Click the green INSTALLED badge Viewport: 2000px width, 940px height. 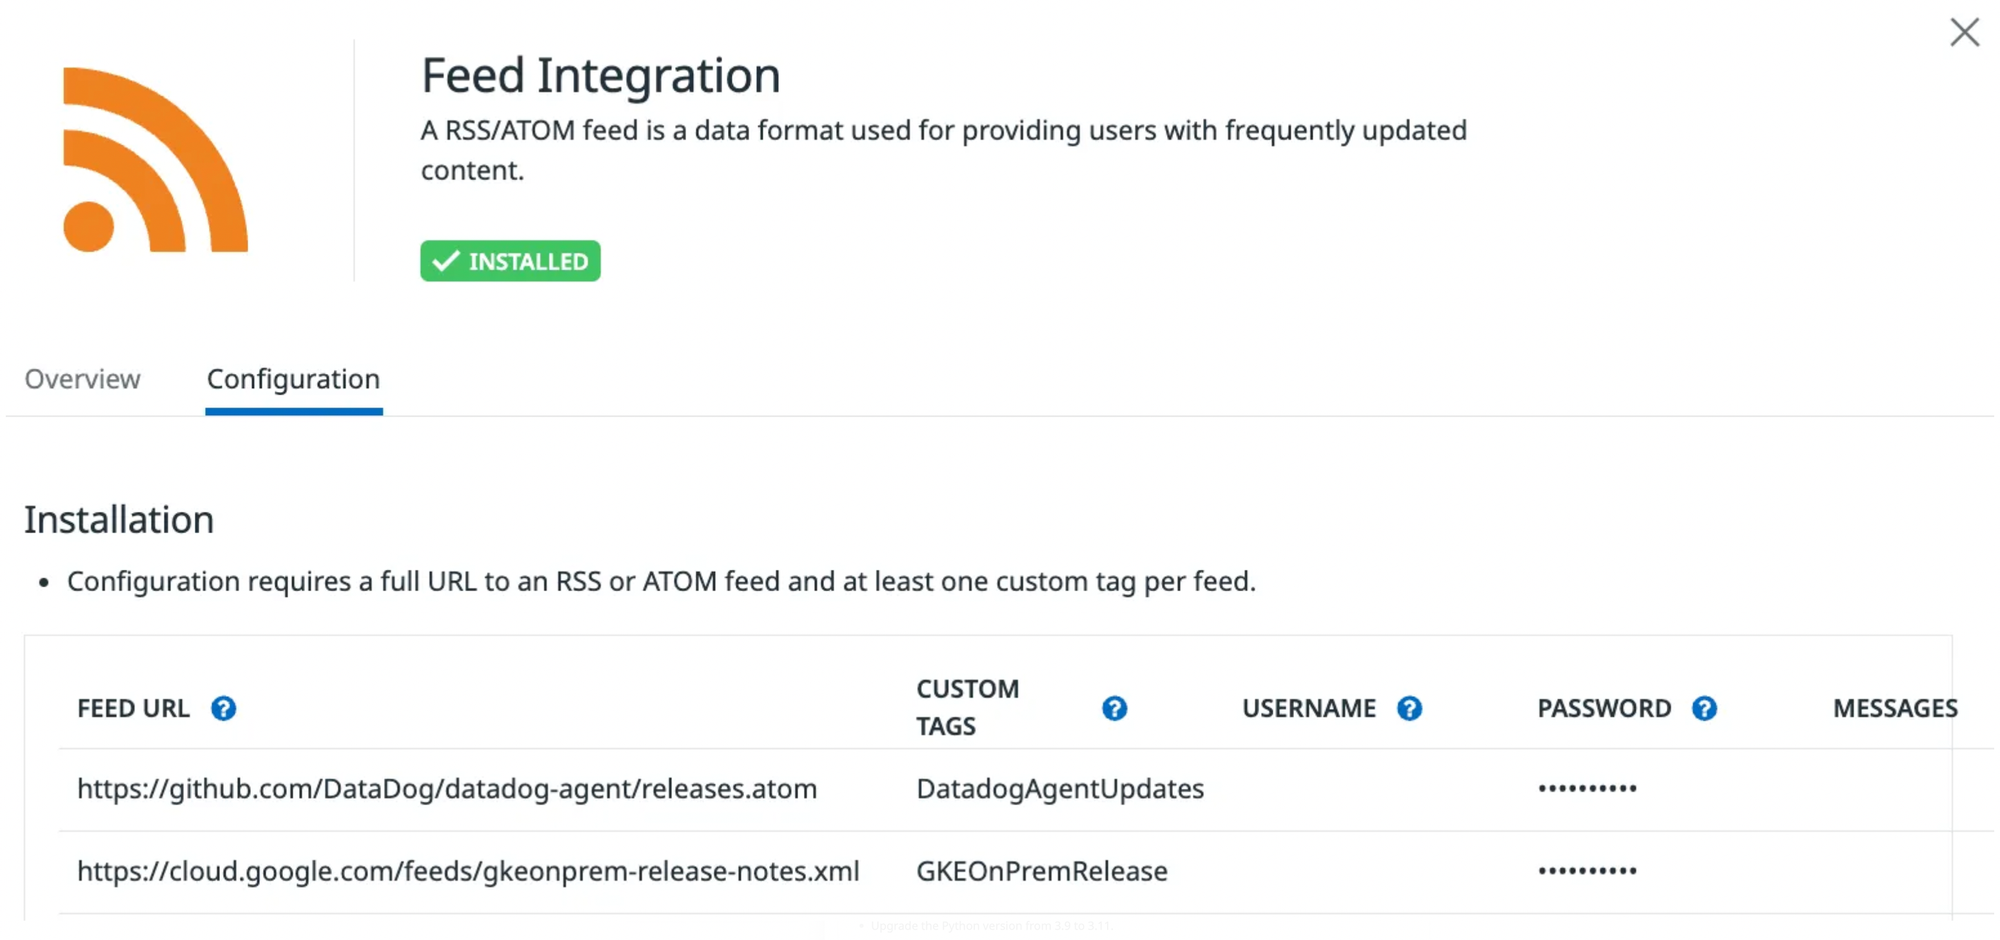510,261
